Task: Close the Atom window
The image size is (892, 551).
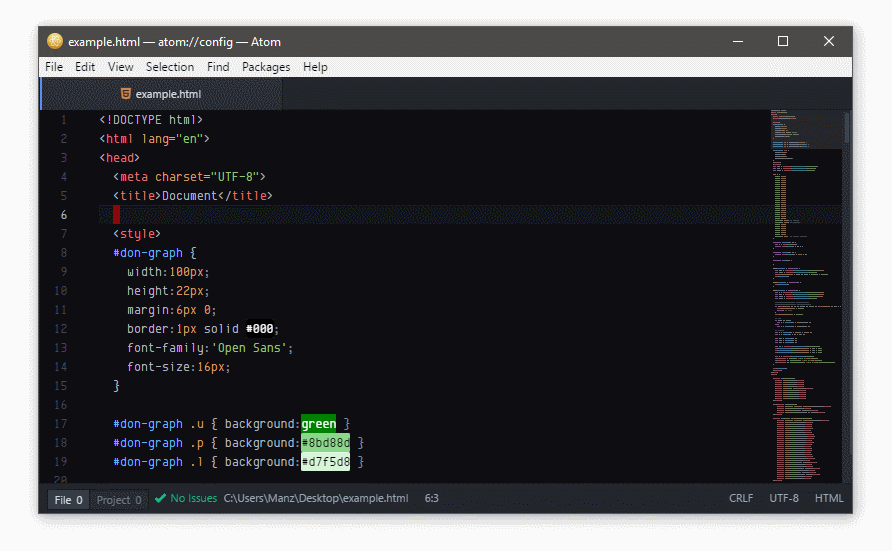Action: coord(829,42)
